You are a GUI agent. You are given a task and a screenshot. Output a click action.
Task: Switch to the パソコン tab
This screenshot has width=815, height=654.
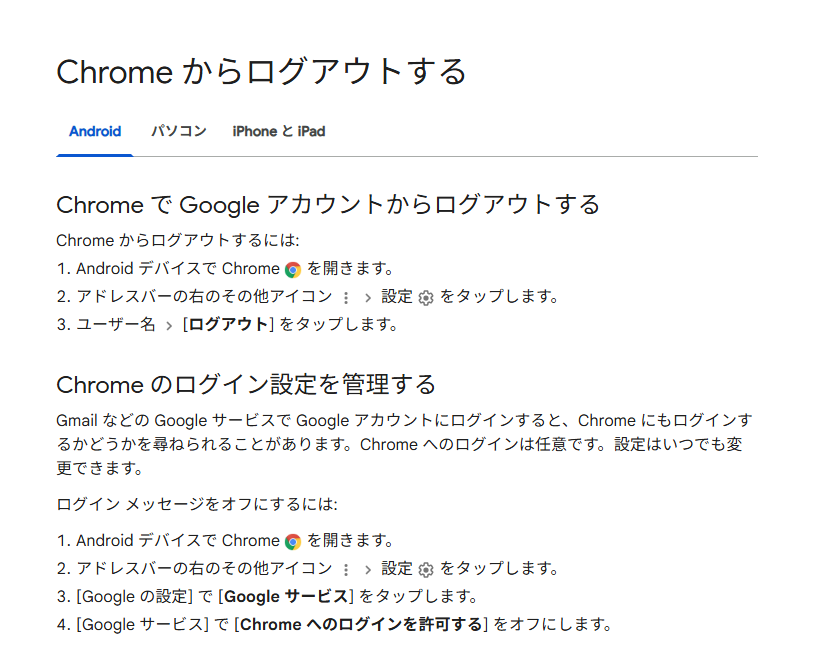(179, 131)
